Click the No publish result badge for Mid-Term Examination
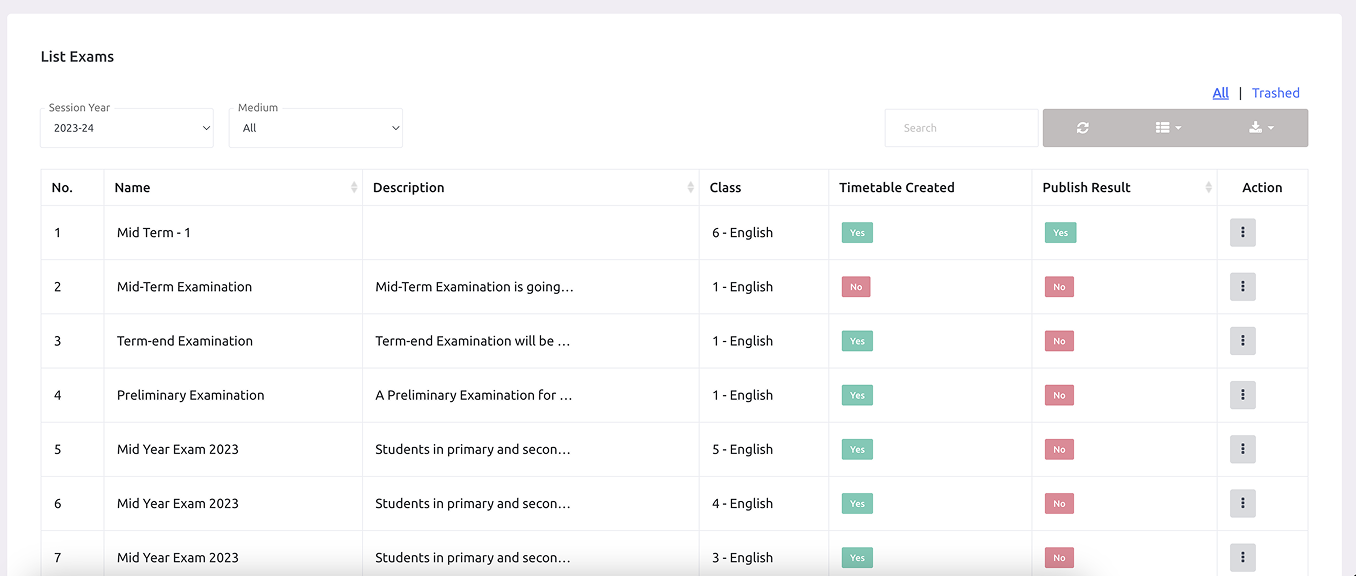The width and height of the screenshot is (1356, 576). click(1059, 287)
